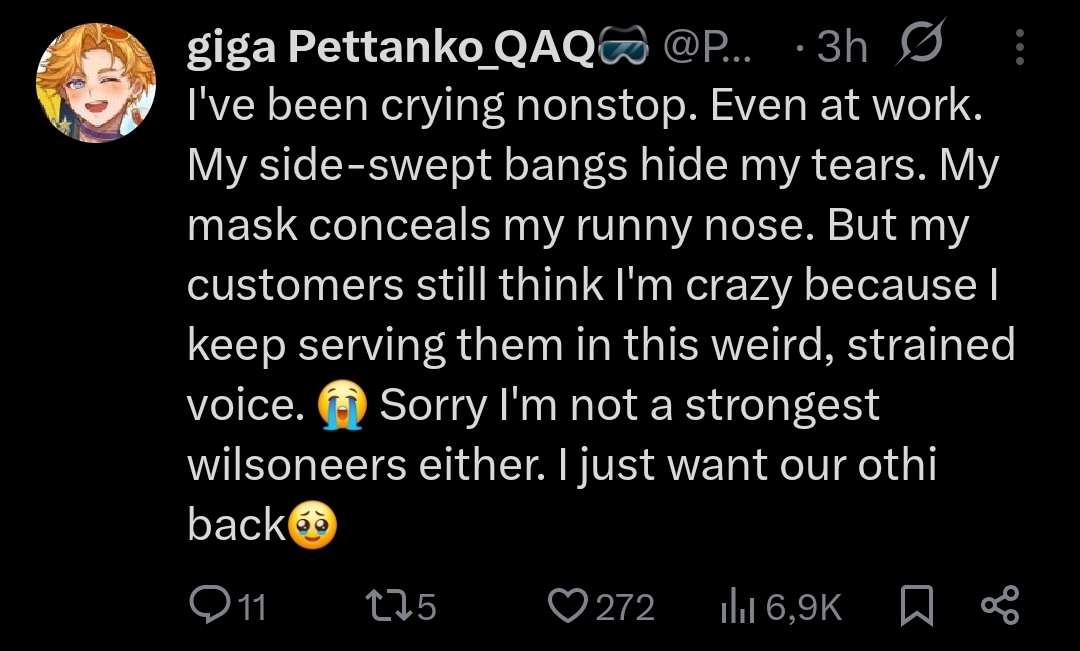Click the repost arrows icon
Screen dimensions: 1080x651
click(384, 605)
